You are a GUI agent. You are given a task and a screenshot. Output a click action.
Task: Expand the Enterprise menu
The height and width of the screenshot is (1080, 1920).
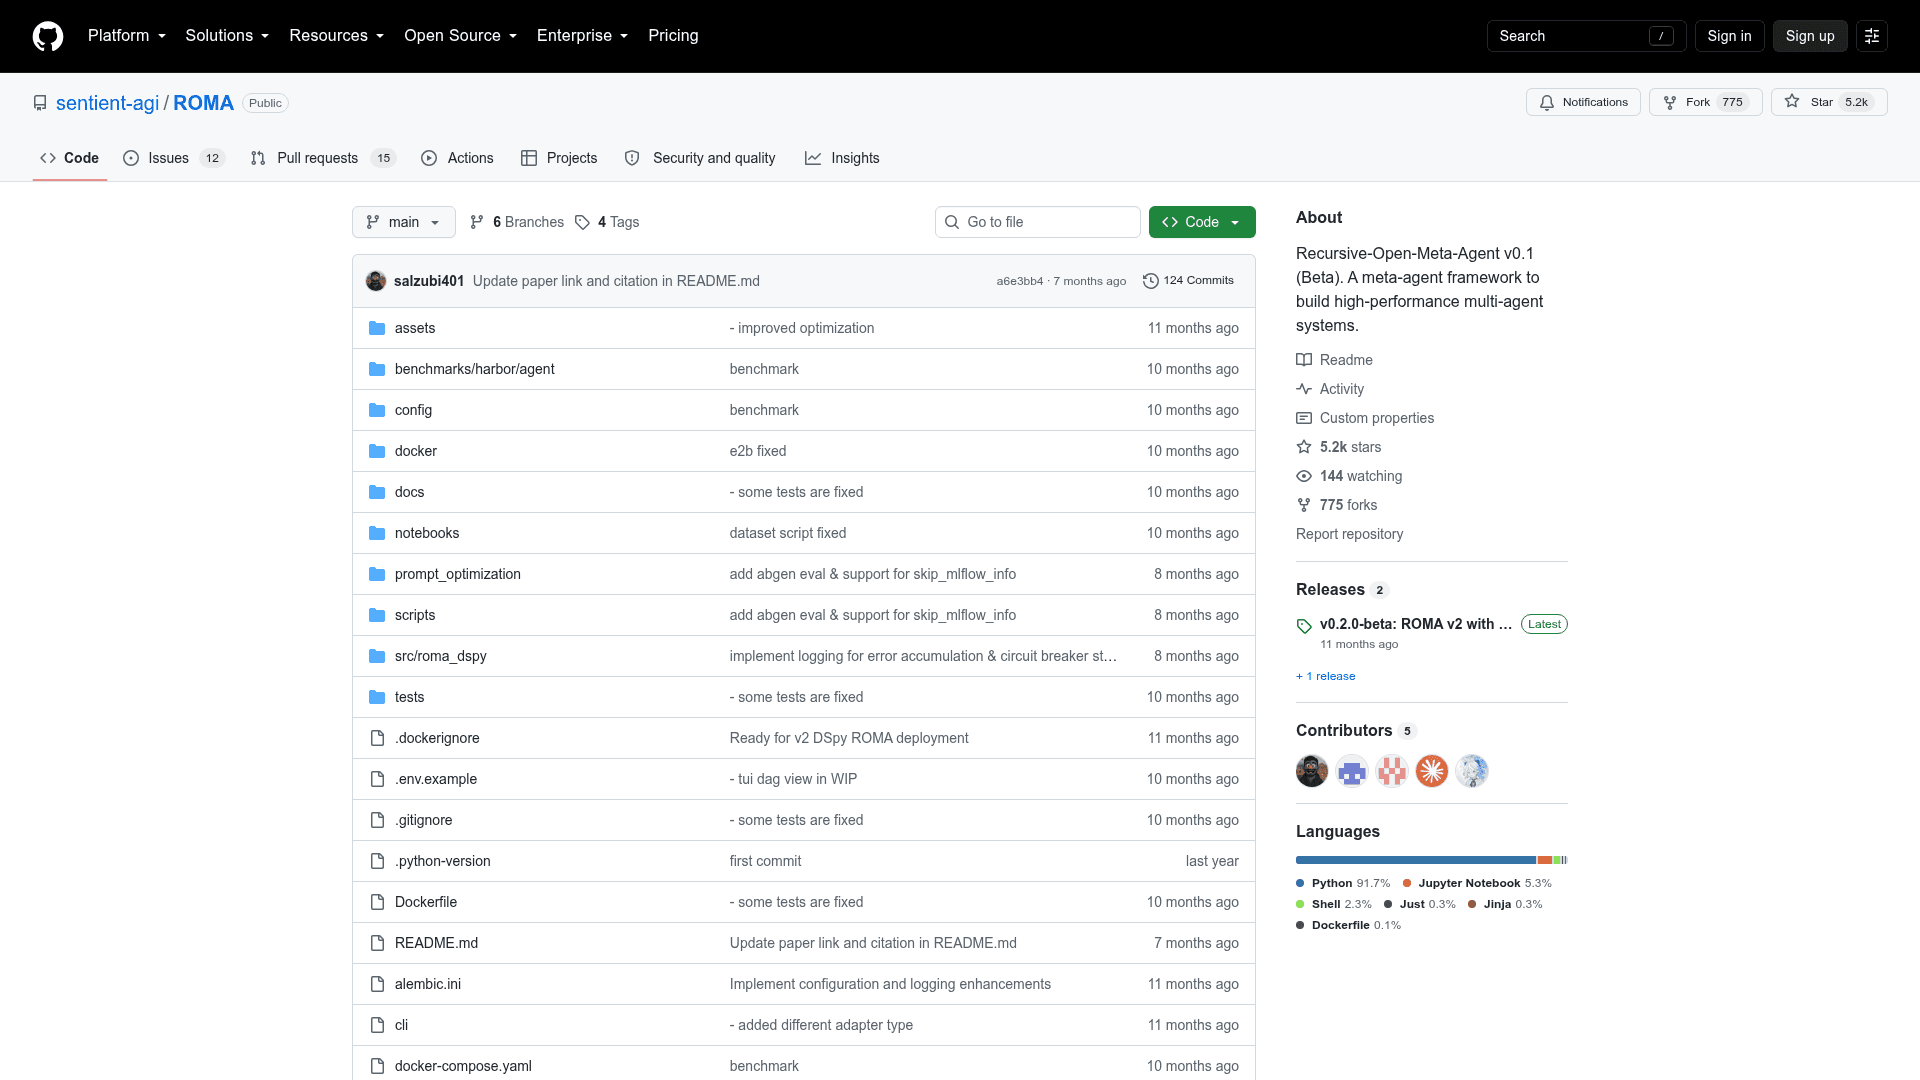pyautogui.click(x=583, y=36)
